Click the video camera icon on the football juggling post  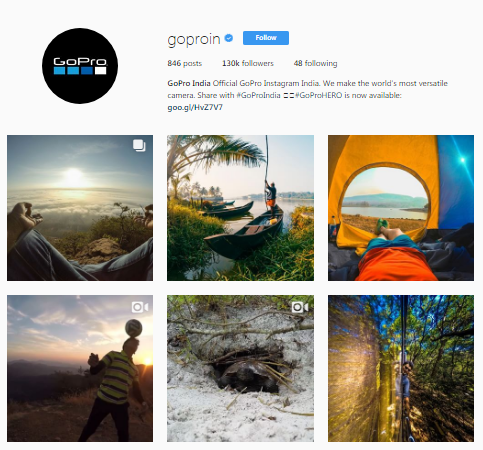click(140, 307)
